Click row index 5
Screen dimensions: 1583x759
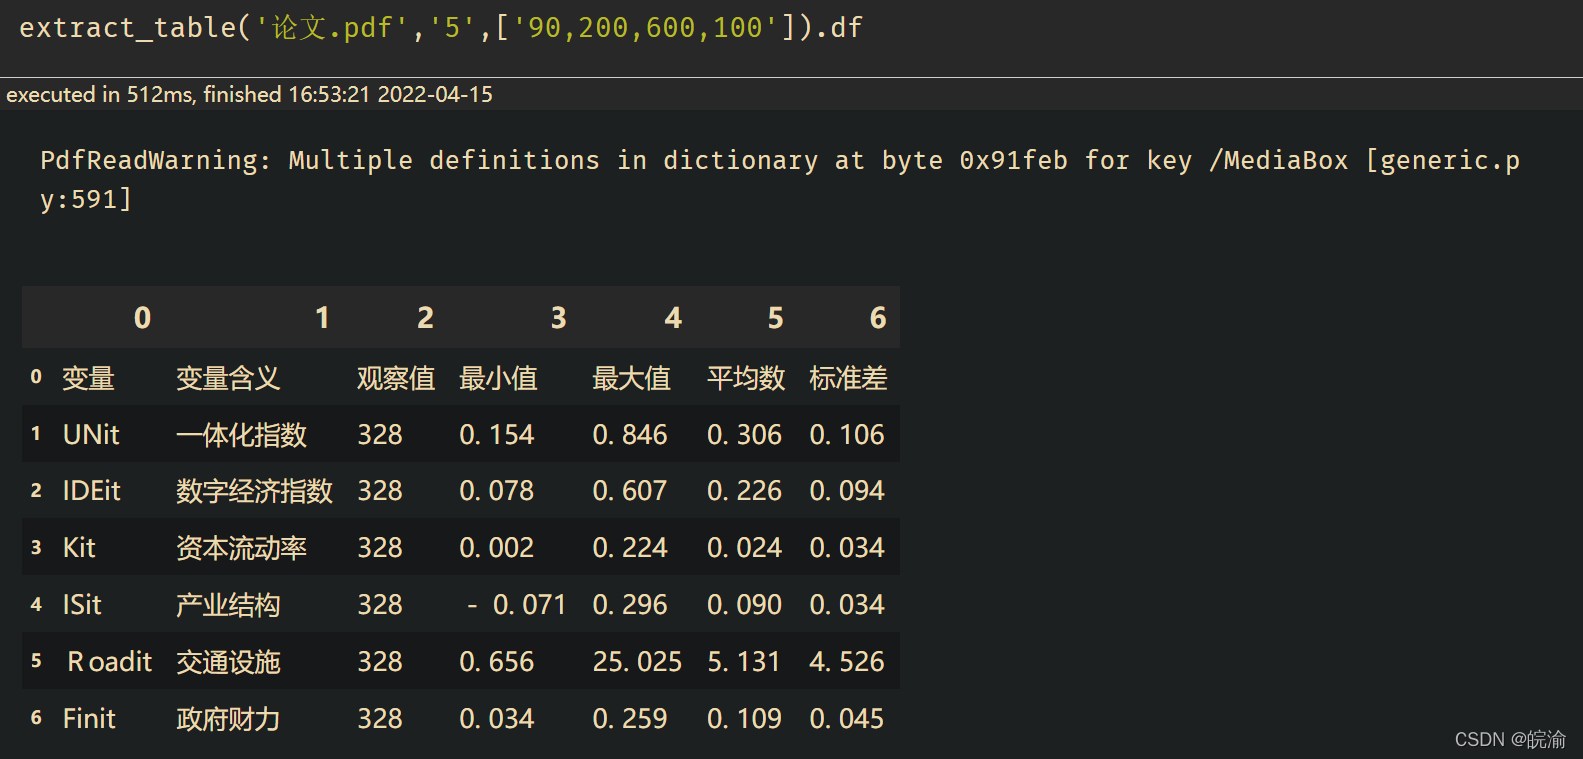pos(36,660)
